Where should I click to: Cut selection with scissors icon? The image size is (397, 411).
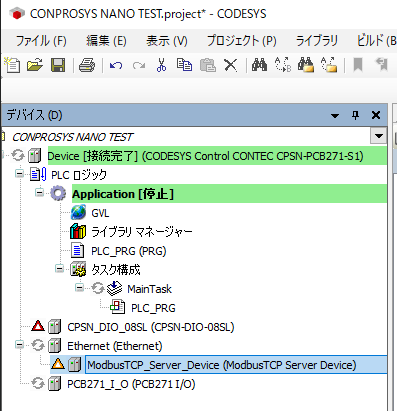161,65
